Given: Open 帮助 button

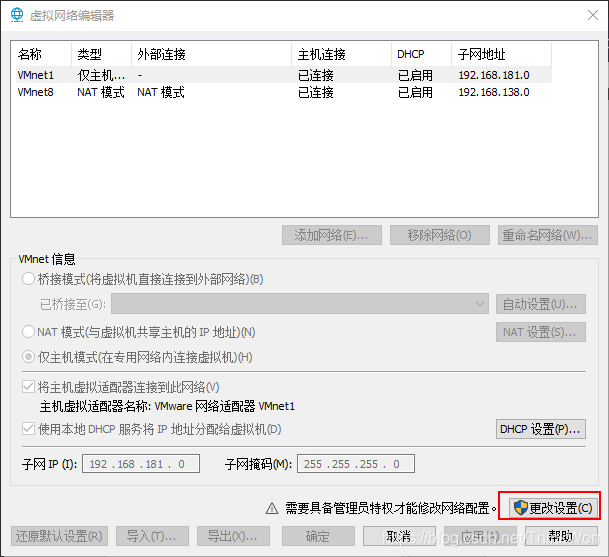Looking at the screenshot, I should (x=561, y=536).
